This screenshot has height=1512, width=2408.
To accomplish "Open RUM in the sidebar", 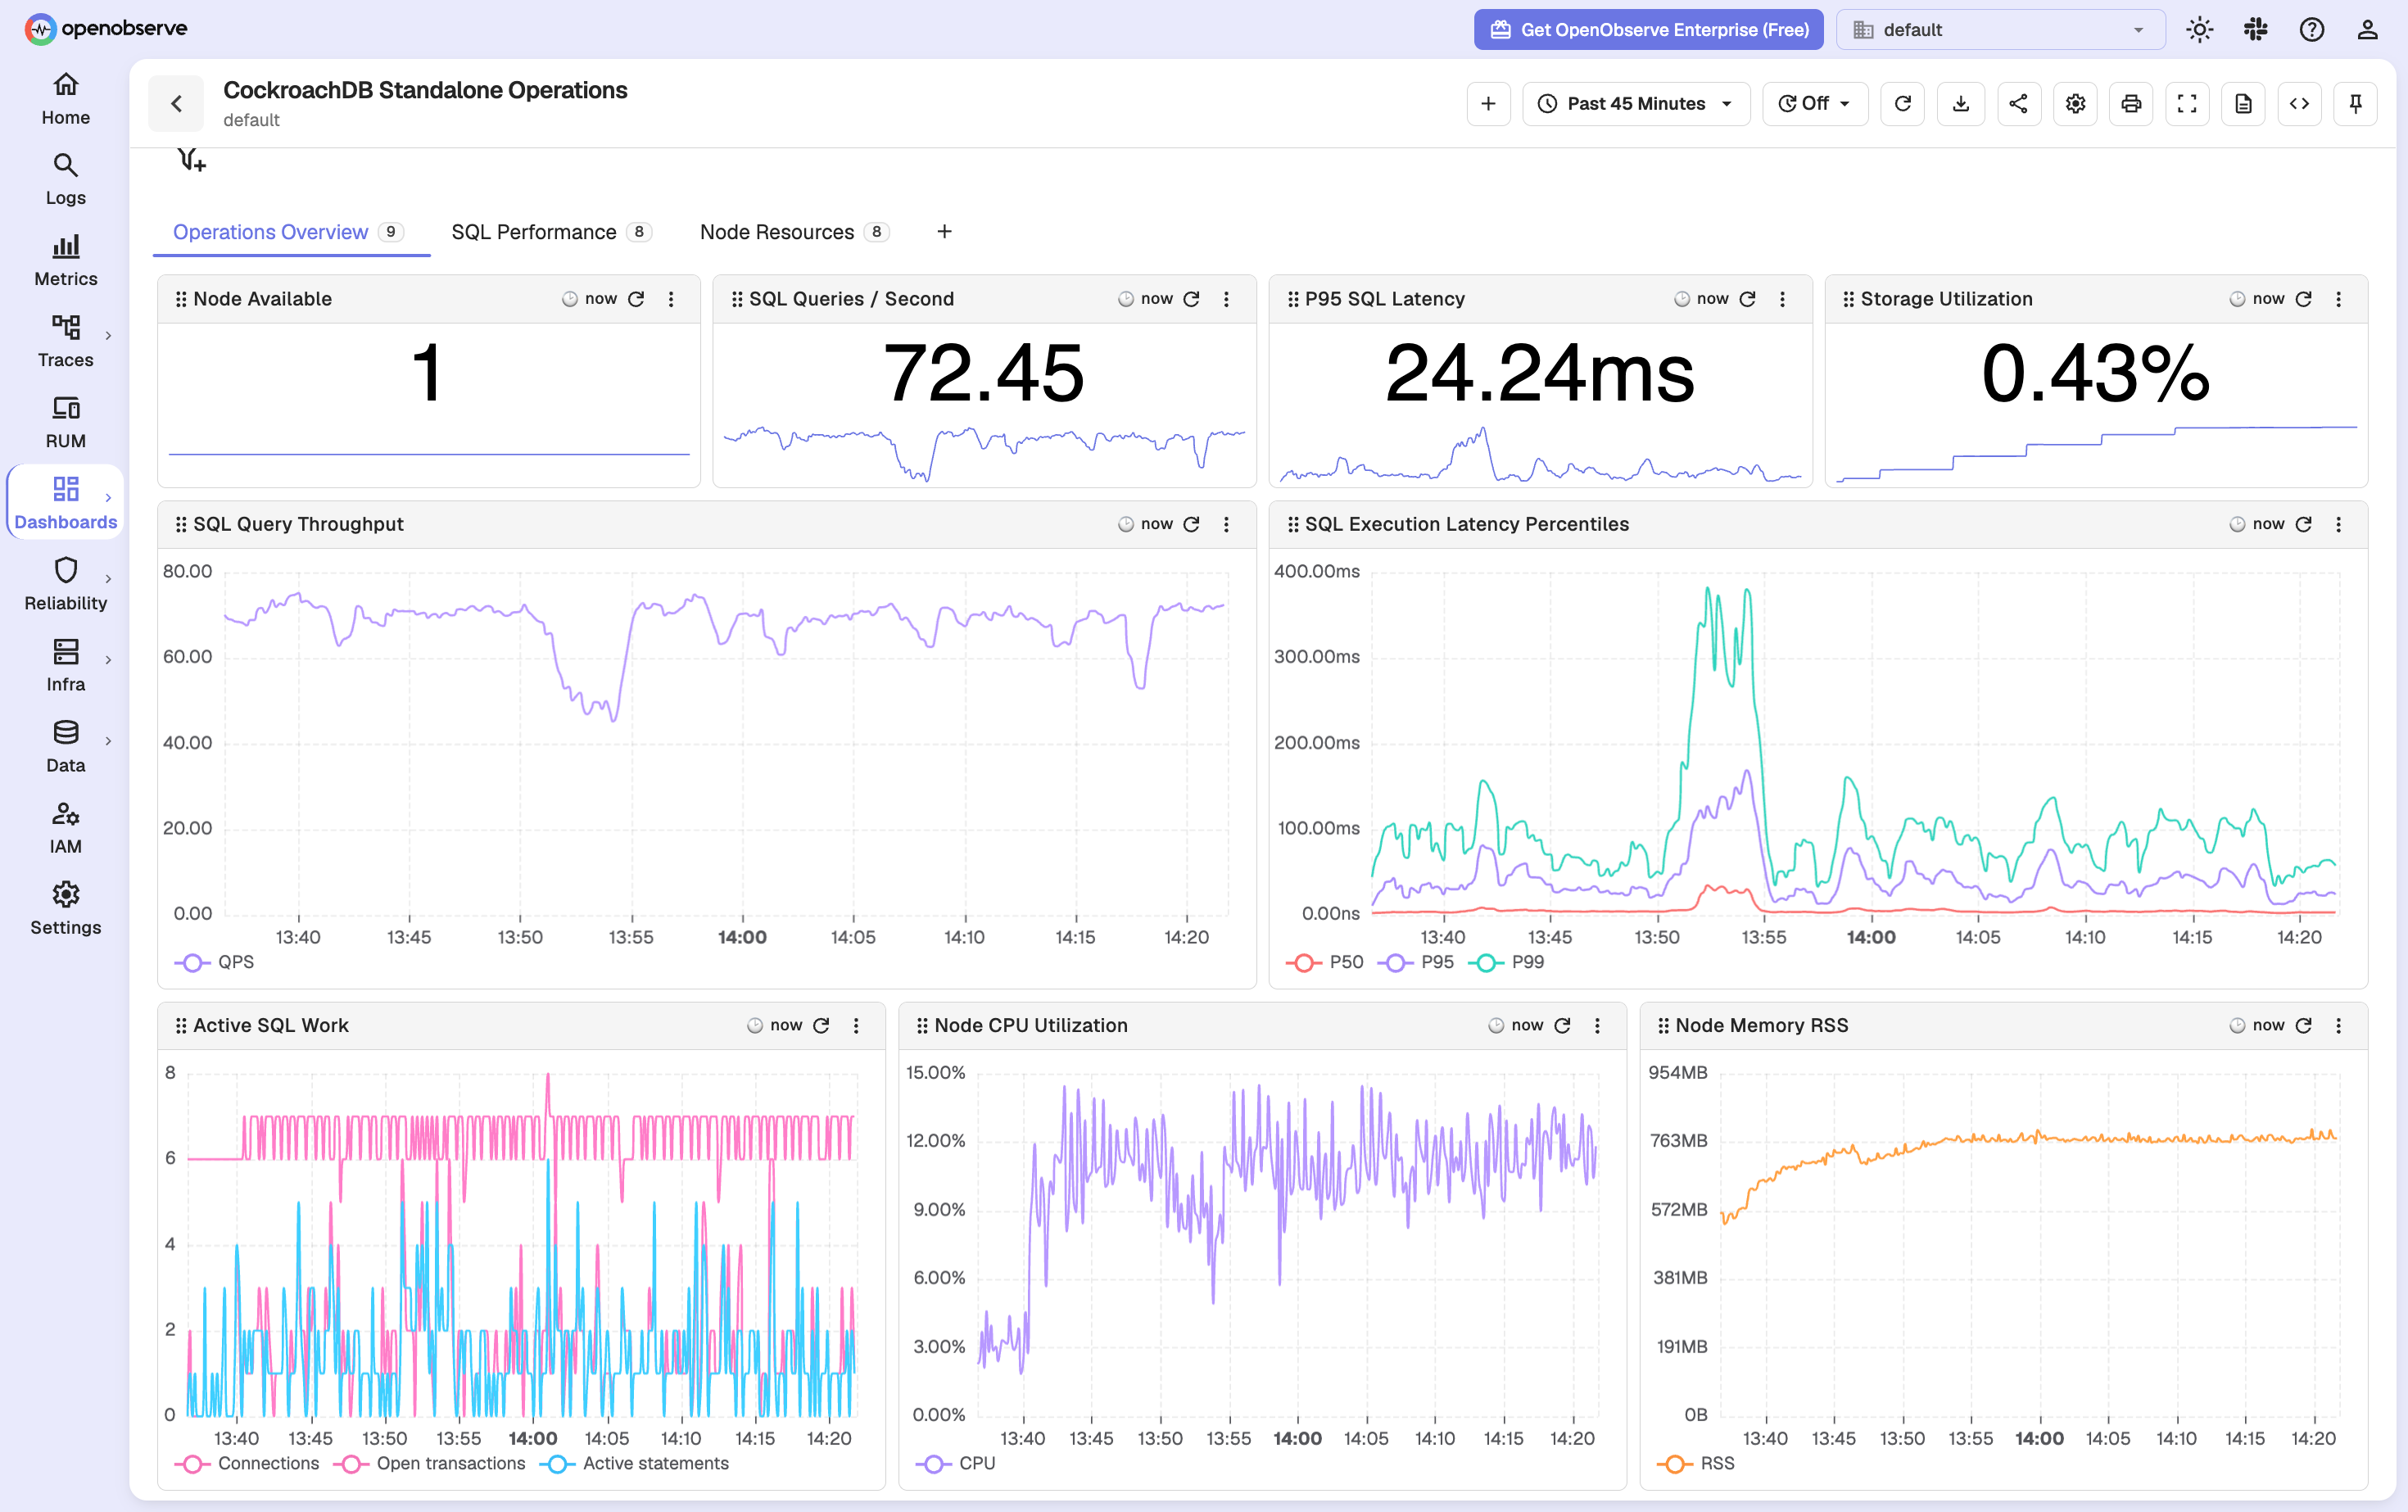I will pyautogui.click(x=66, y=423).
